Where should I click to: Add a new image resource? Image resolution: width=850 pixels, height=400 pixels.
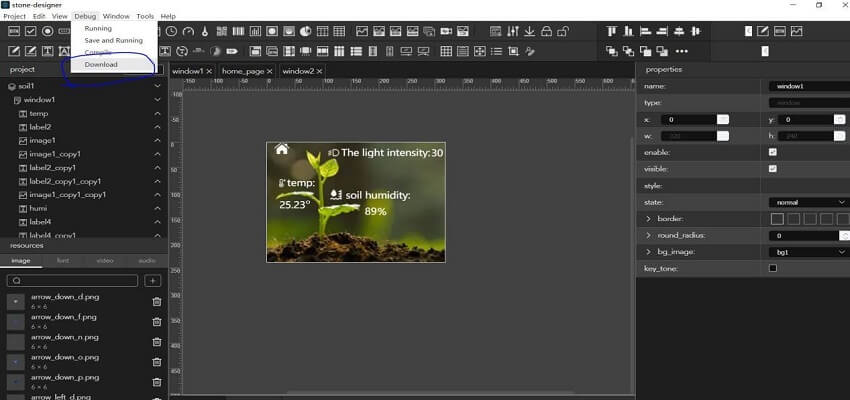pyautogui.click(x=153, y=280)
